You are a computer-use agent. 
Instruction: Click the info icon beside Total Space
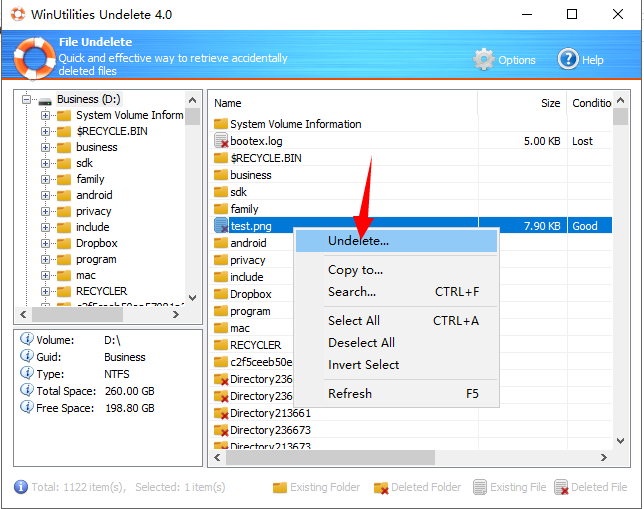coord(27,390)
